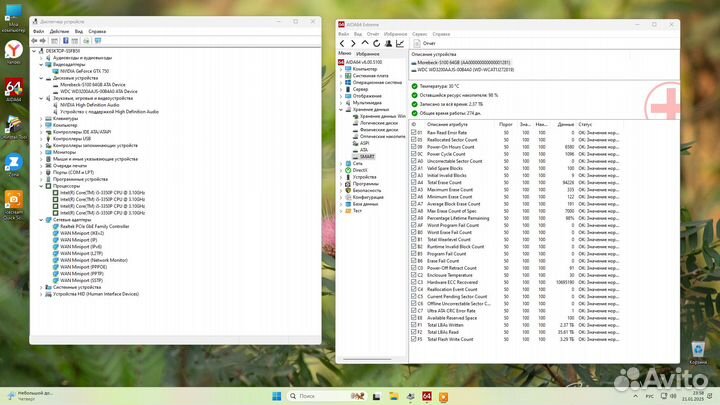Toggle checkbox for Reallocated Sector Count
This screenshot has height=405, width=720.
(413, 140)
